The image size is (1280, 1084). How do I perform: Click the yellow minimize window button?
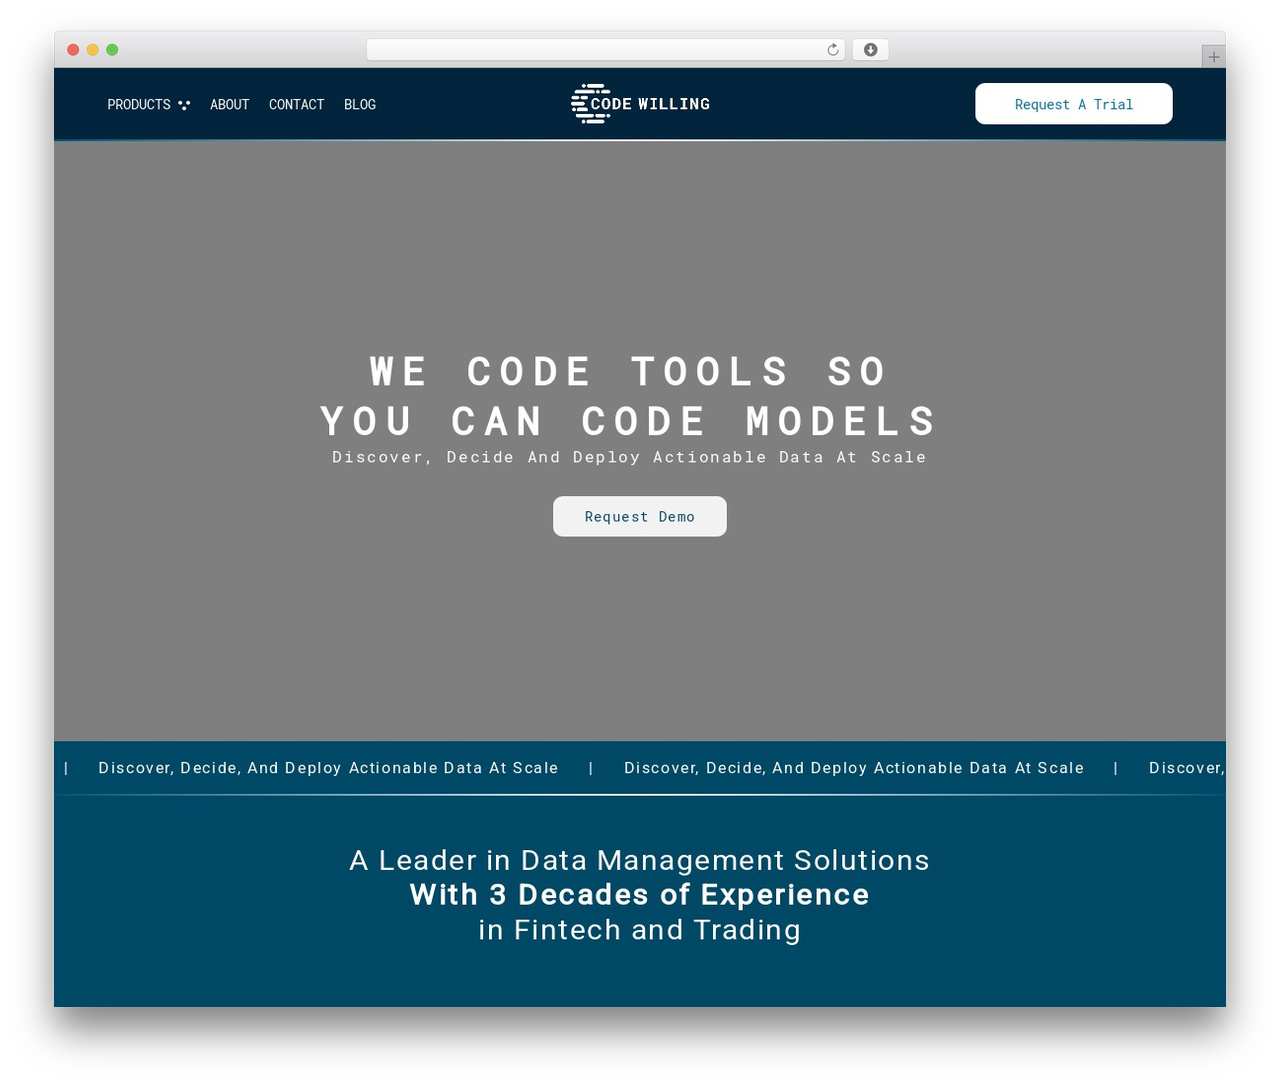[x=93, y=50]
